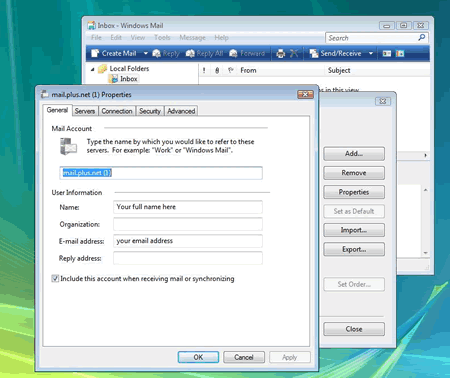Click the Send/Receive toolbar button
This screenshot has width=450, height=378.
pos(335,53)
